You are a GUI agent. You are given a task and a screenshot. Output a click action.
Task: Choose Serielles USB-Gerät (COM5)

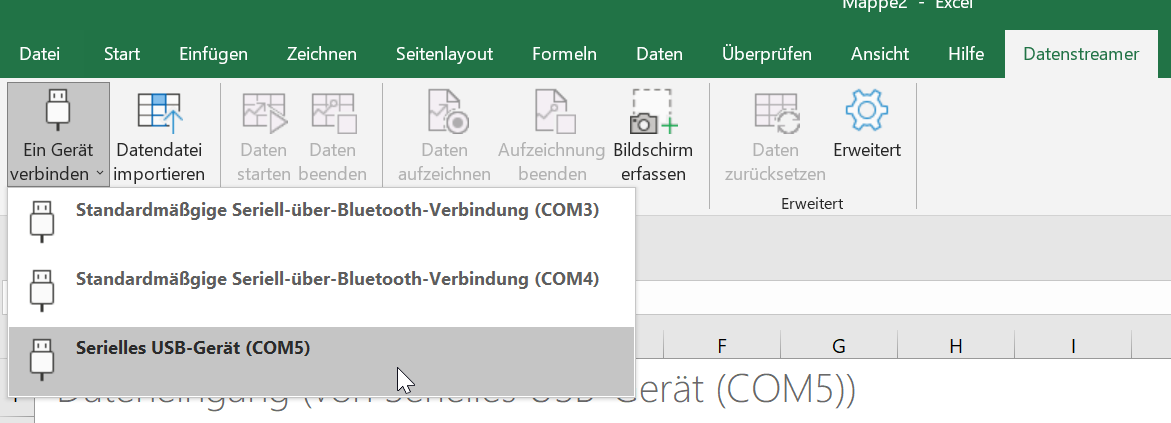pyautogui.click(x=321, y=361)
